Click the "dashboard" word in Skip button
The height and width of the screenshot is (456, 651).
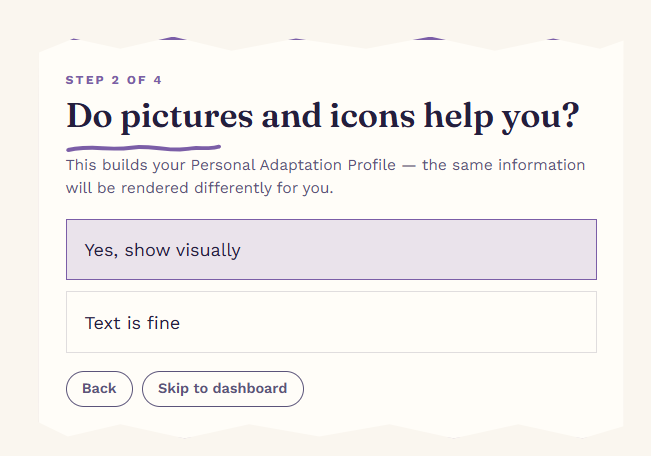point(250,389)
